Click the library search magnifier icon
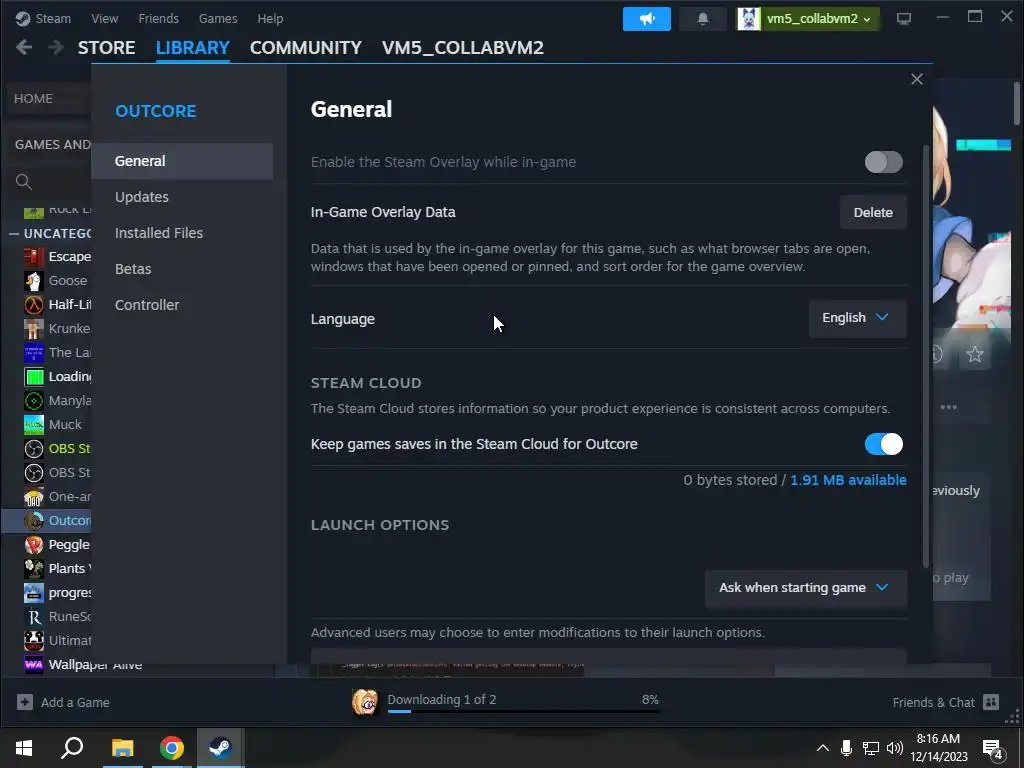This screenshot has width=1024, height=768. pos(24,182)
